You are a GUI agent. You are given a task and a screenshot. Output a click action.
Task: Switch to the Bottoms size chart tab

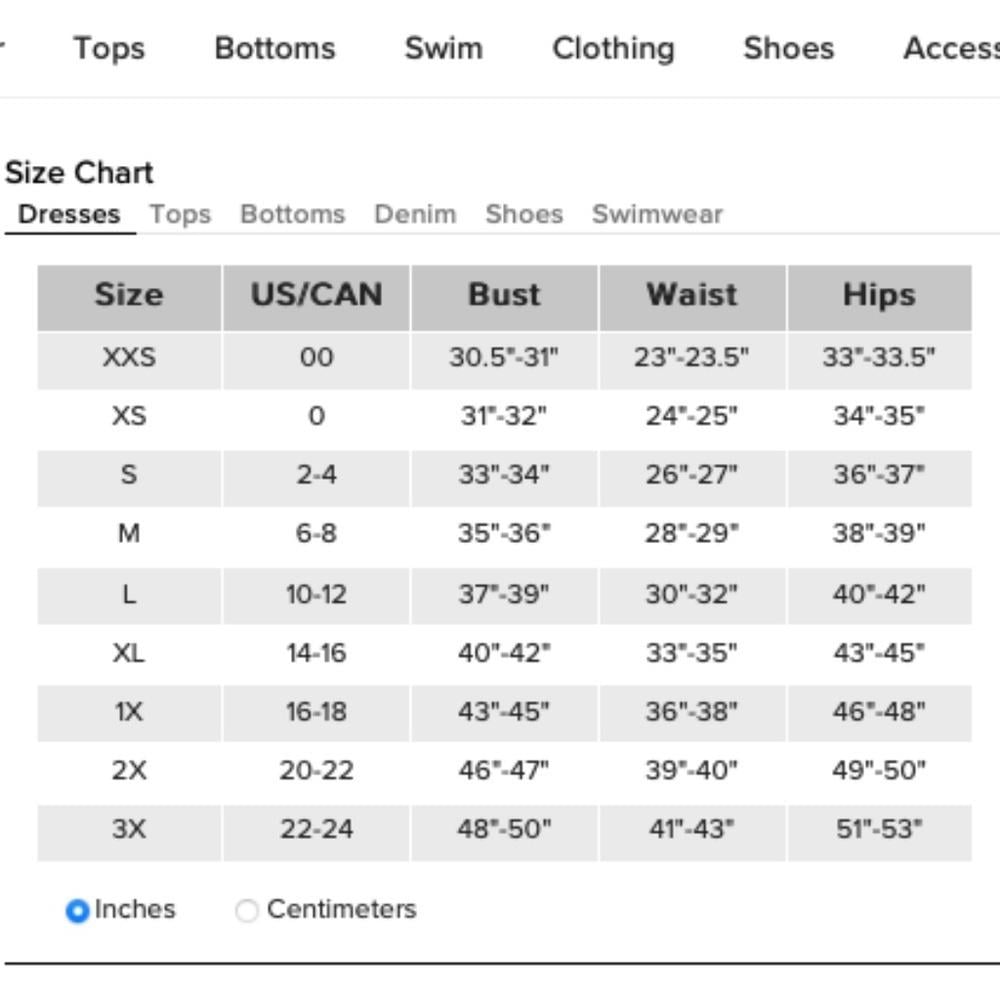click(293, 214)
